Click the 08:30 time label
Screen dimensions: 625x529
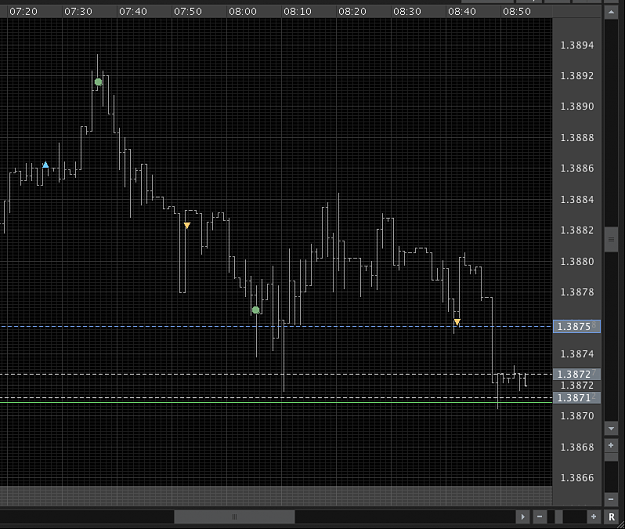tap(407, 12)
